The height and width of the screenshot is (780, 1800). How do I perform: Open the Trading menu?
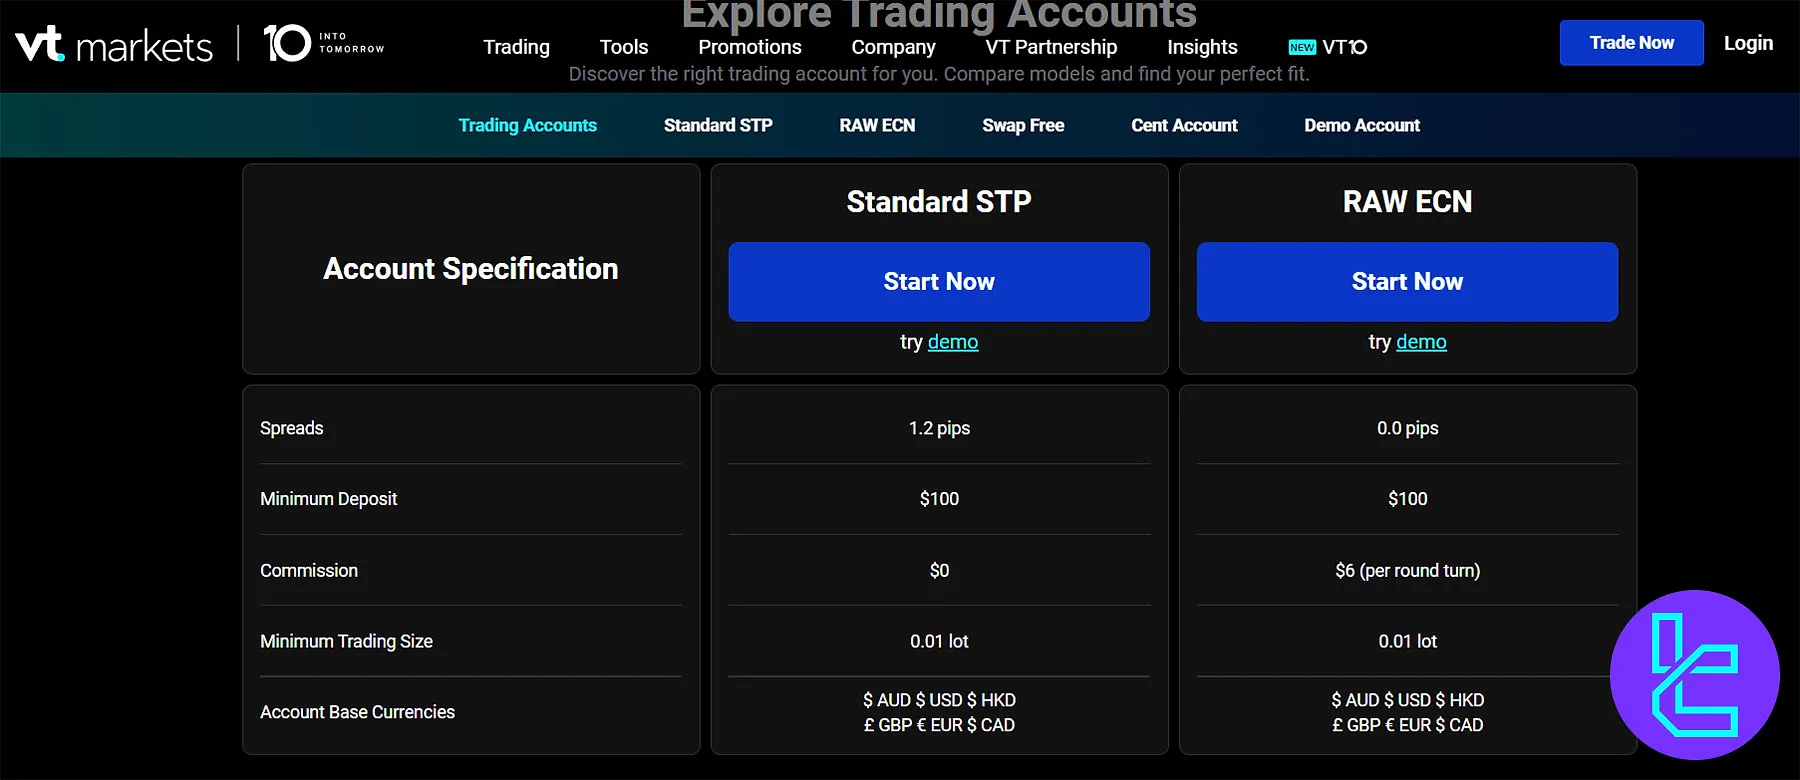[x=516, y=47]
